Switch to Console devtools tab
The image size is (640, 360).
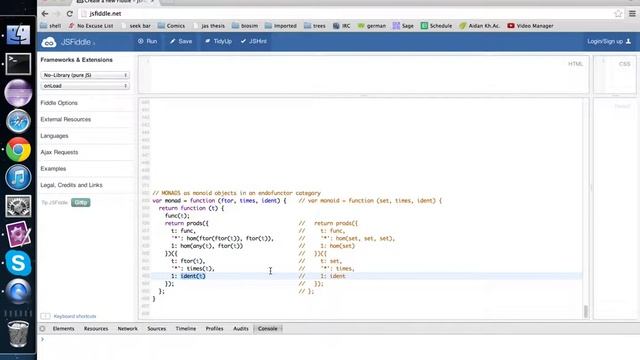(x=268, y=329)
